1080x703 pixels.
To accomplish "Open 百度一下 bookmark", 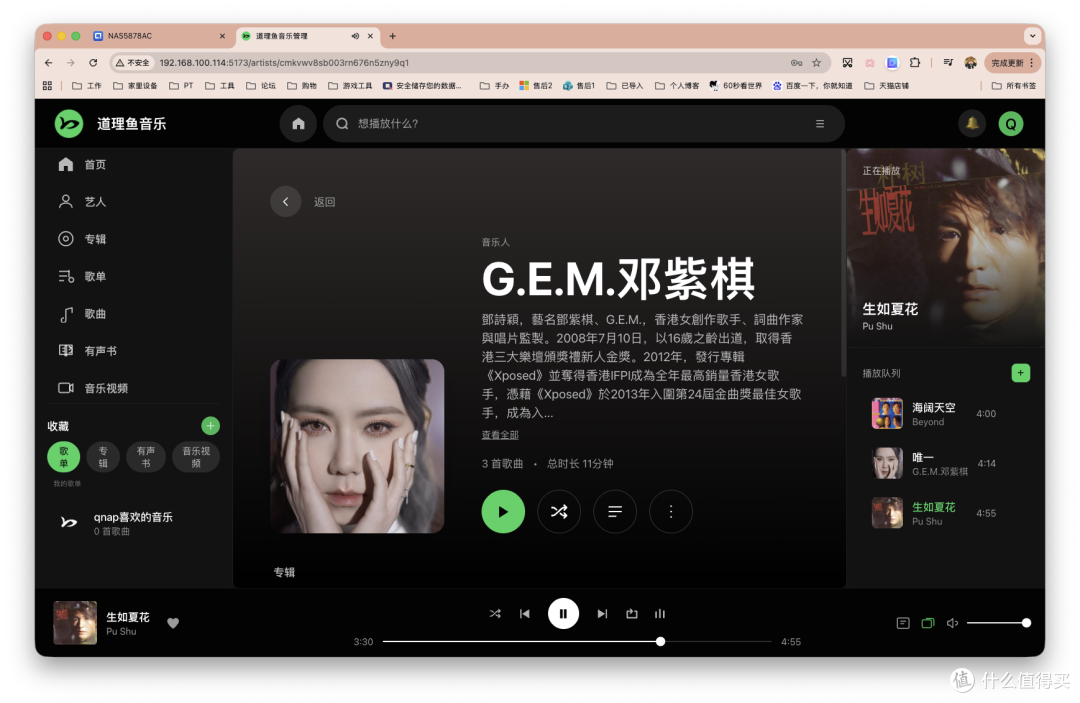I will [x=812, y=86].
